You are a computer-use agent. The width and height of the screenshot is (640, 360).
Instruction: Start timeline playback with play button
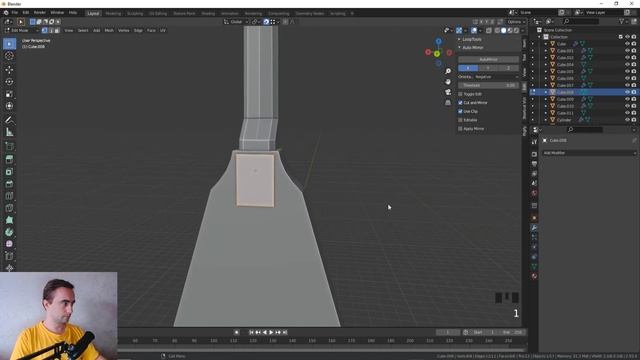[x=271, y=332]
